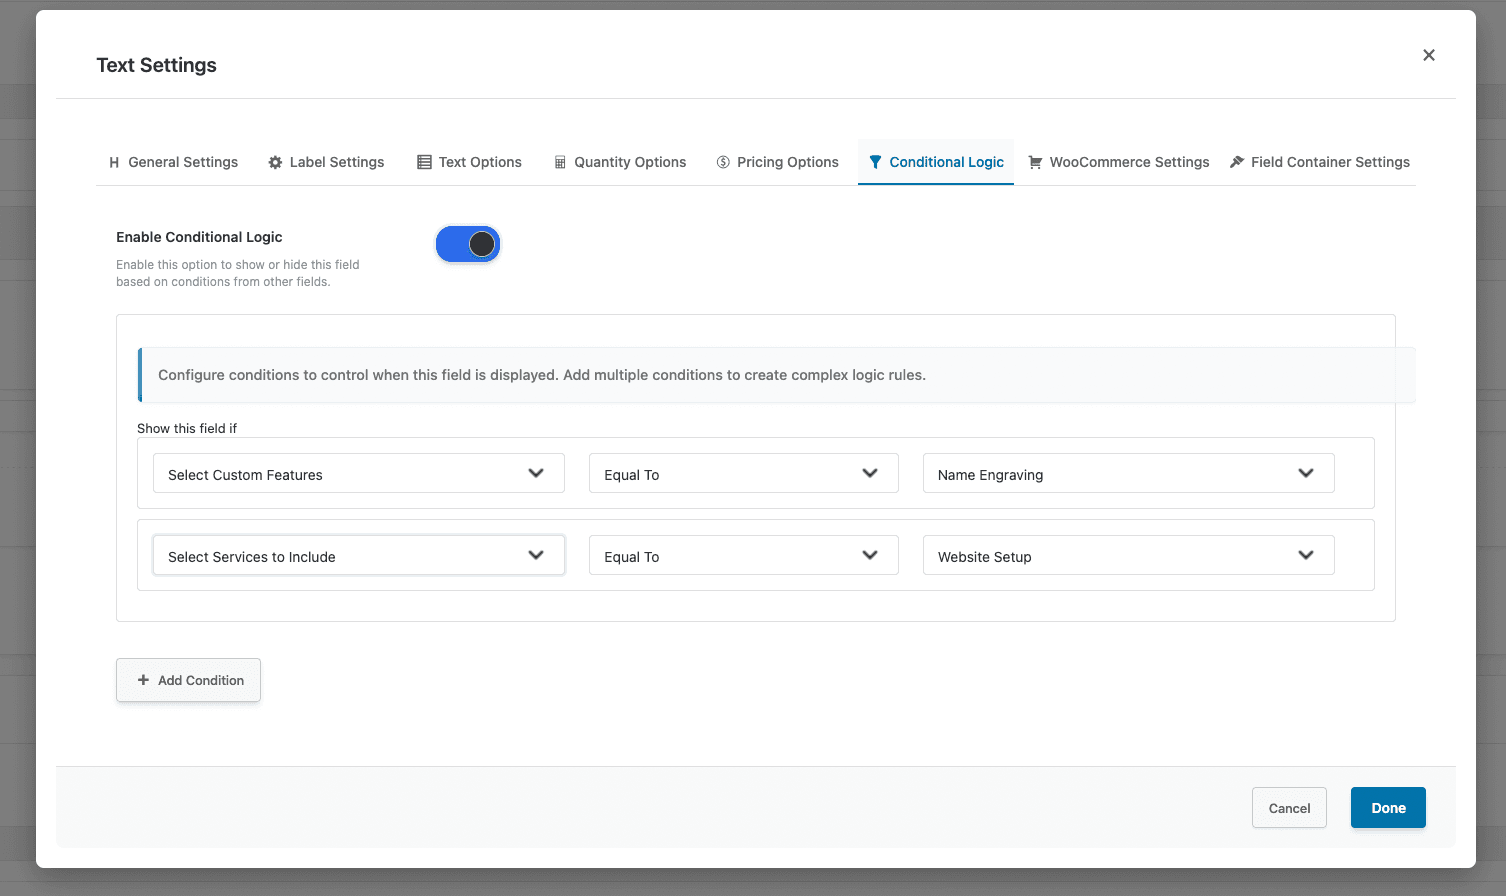Go to the Text Options tab
The width and height of the screenshot is (1506, 896).
(480, 162)
